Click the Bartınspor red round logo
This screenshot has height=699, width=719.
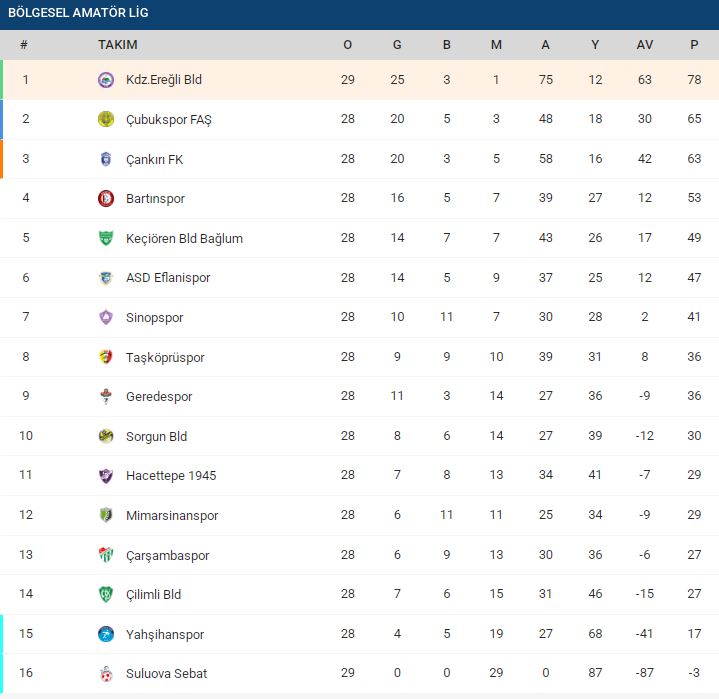[106, 199]
